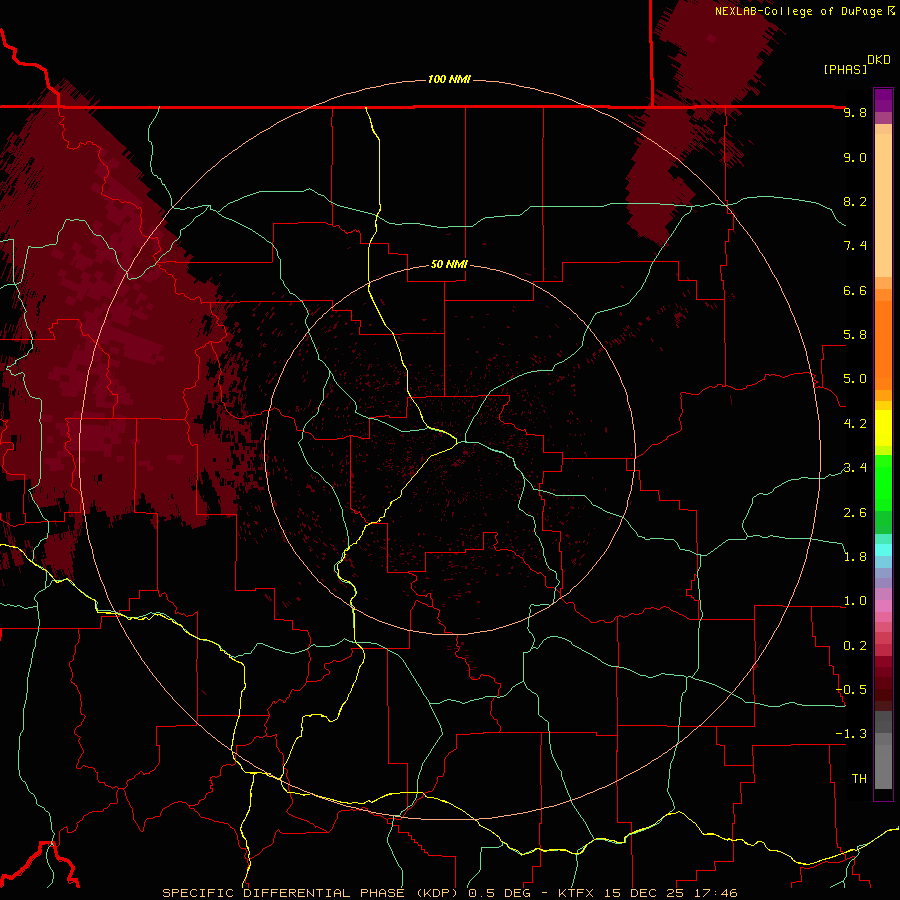Click the DKD product label

click(x=878, y=60)
